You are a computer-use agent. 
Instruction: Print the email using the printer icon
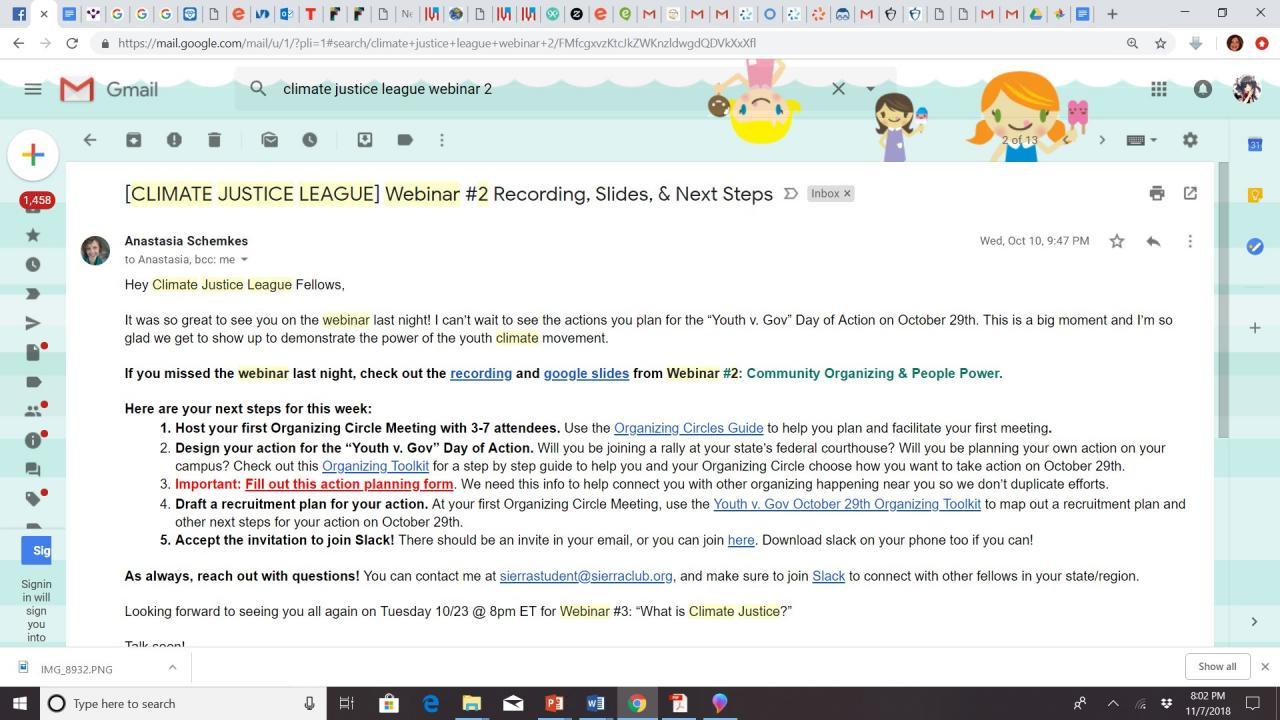1157,193
